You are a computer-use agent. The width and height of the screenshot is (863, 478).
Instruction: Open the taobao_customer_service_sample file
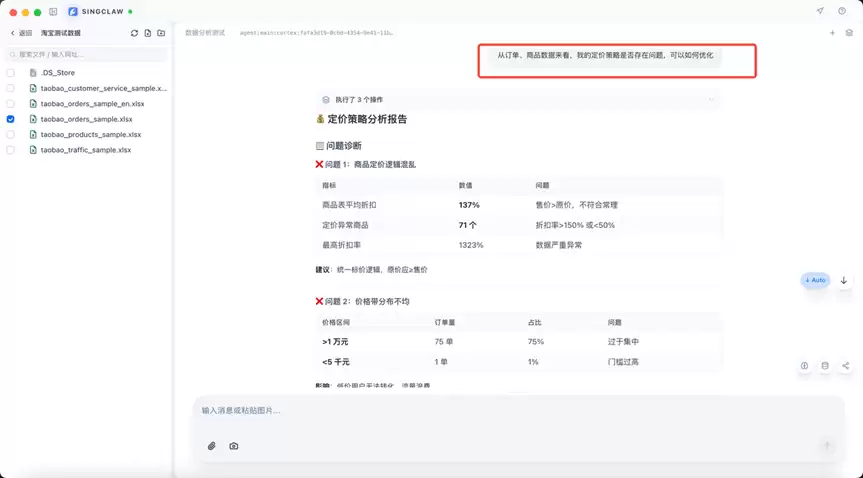pyautogui.click(x=103, y=88)
